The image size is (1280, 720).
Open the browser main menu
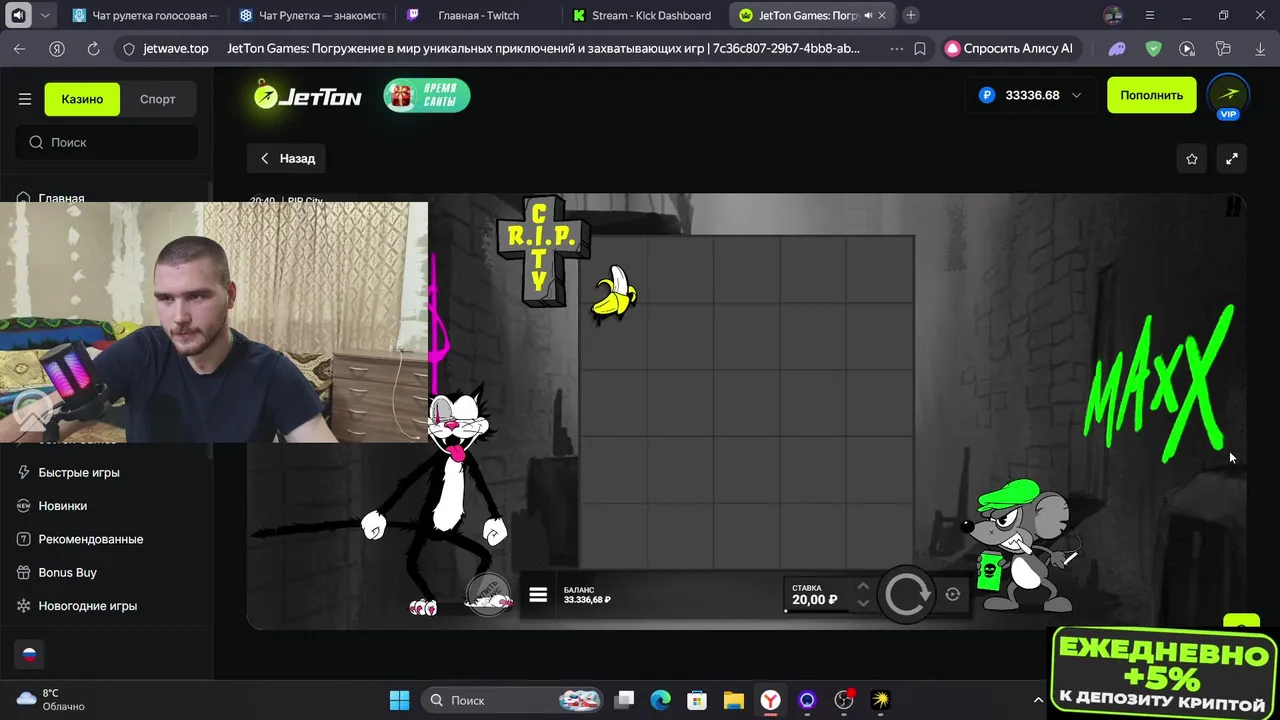point(1150,15)
